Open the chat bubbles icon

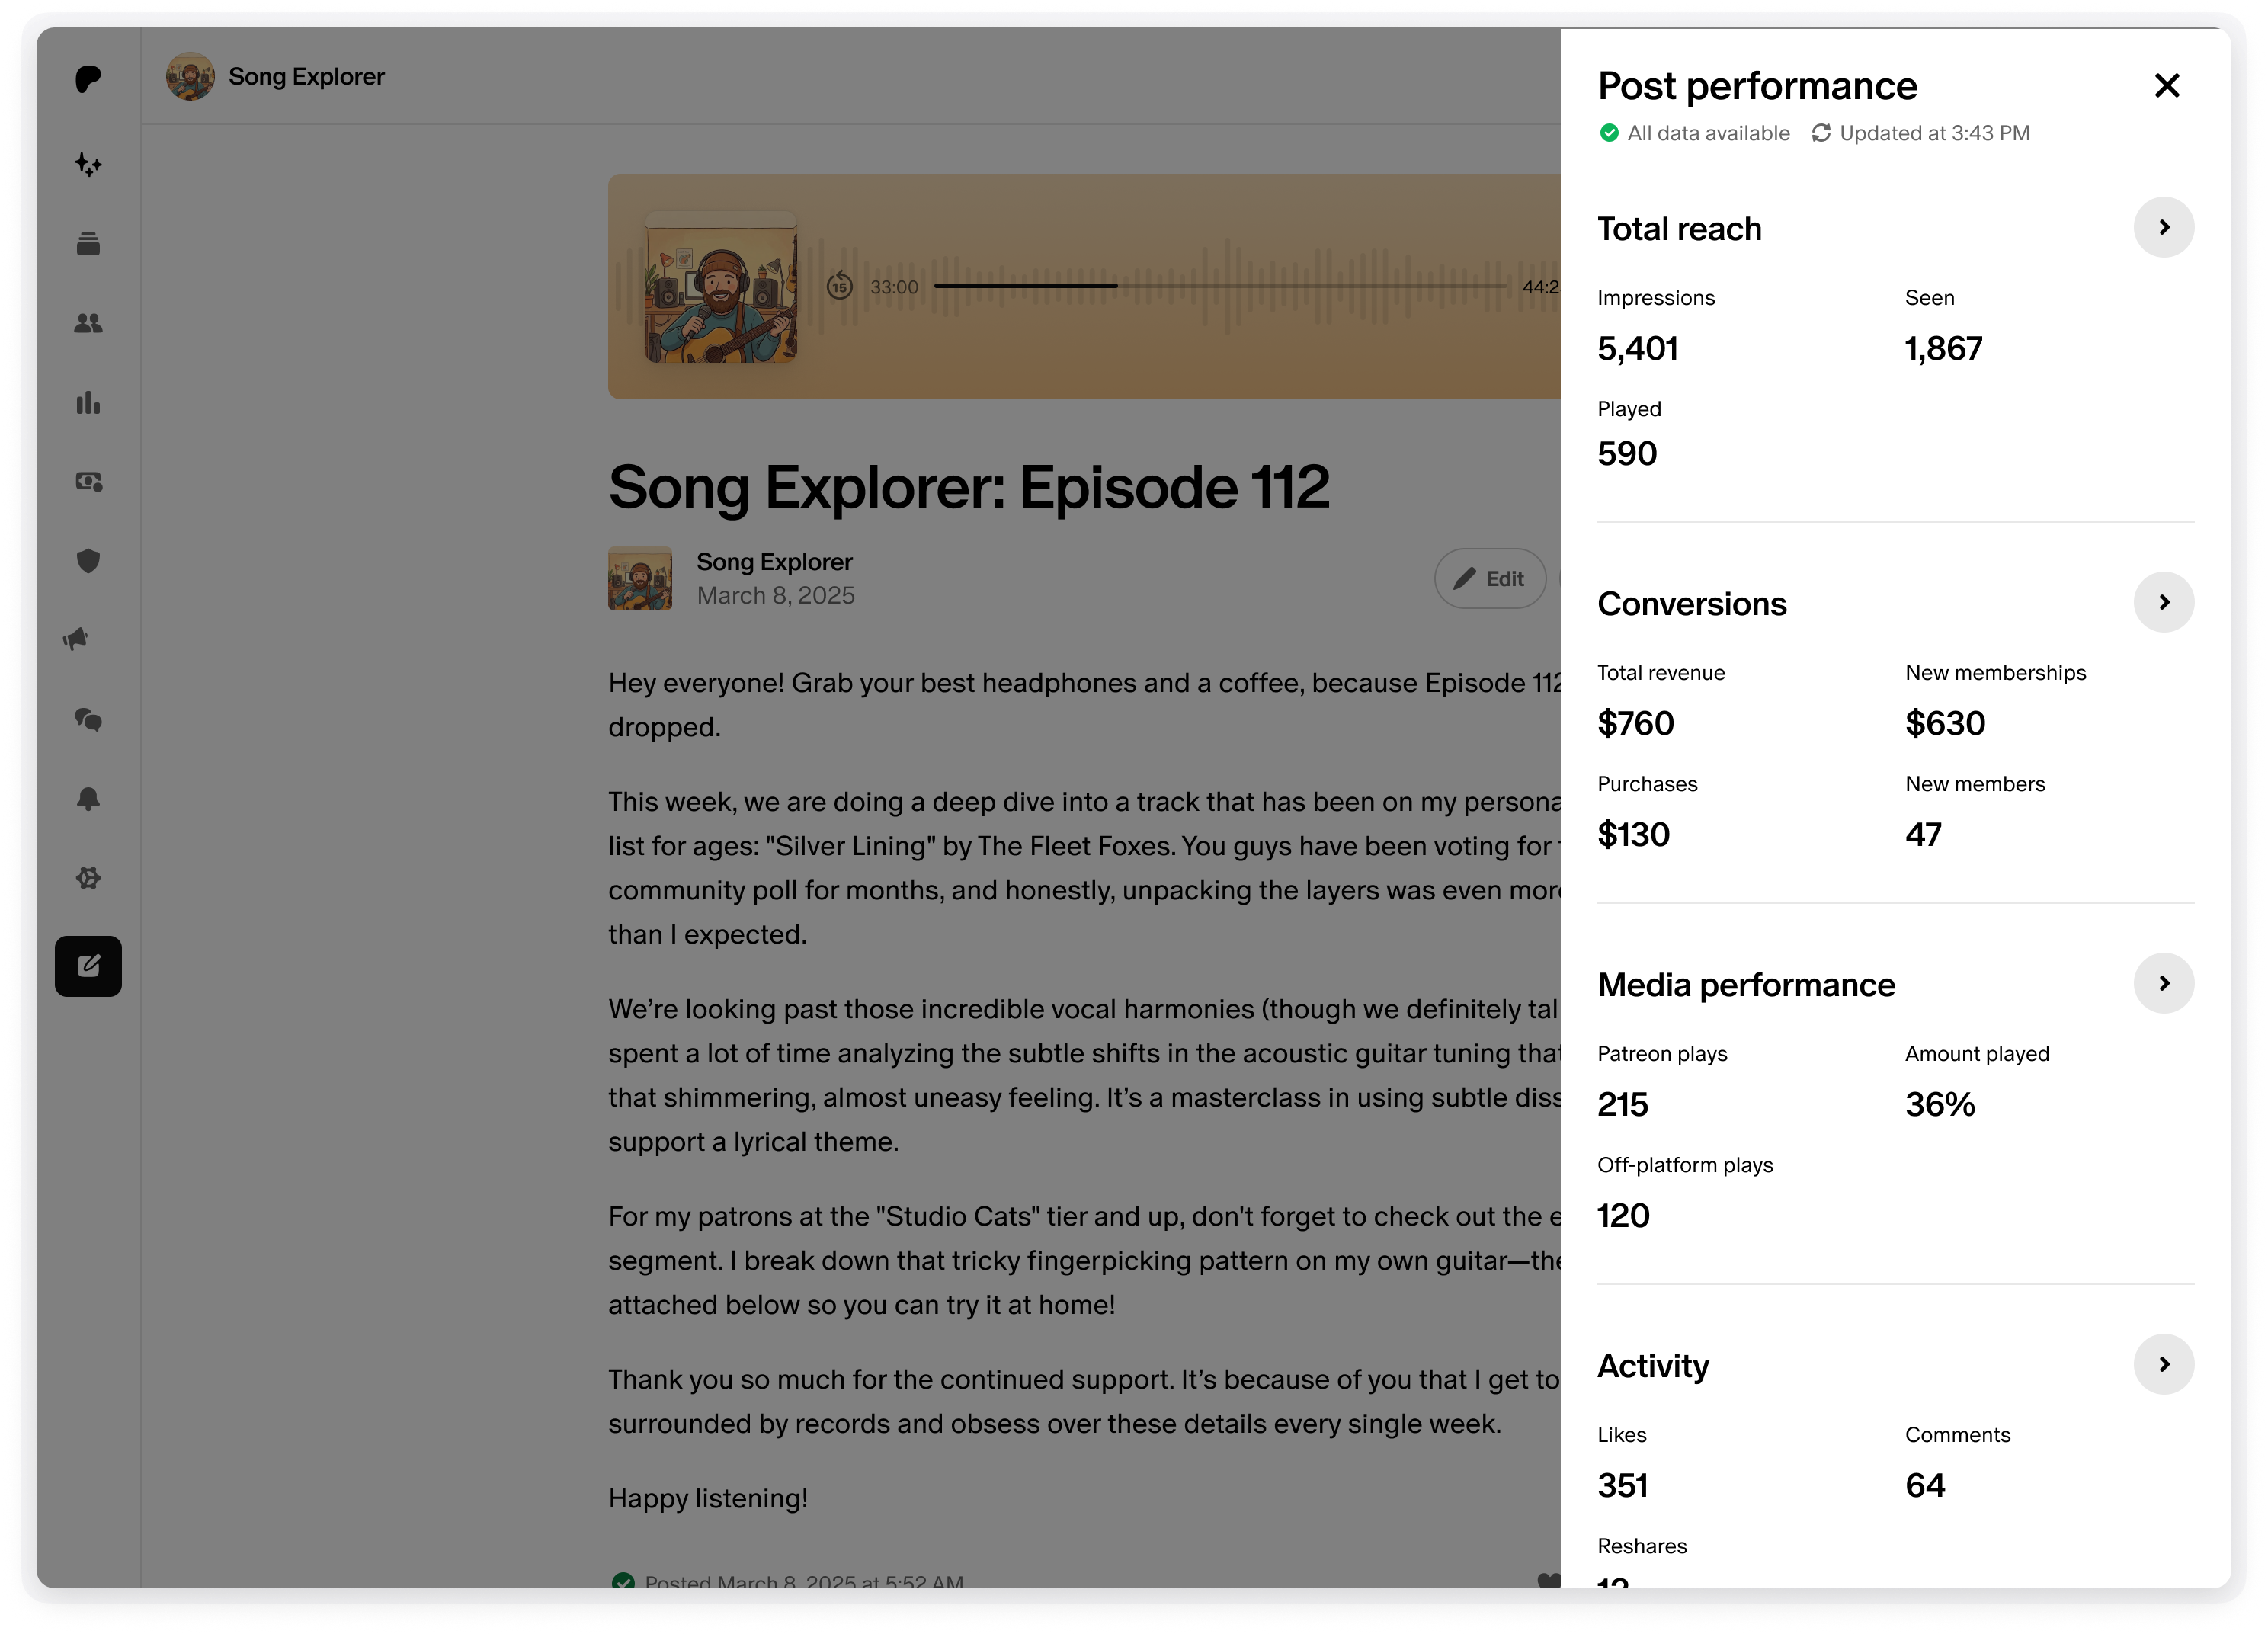[x=88, y=719]
